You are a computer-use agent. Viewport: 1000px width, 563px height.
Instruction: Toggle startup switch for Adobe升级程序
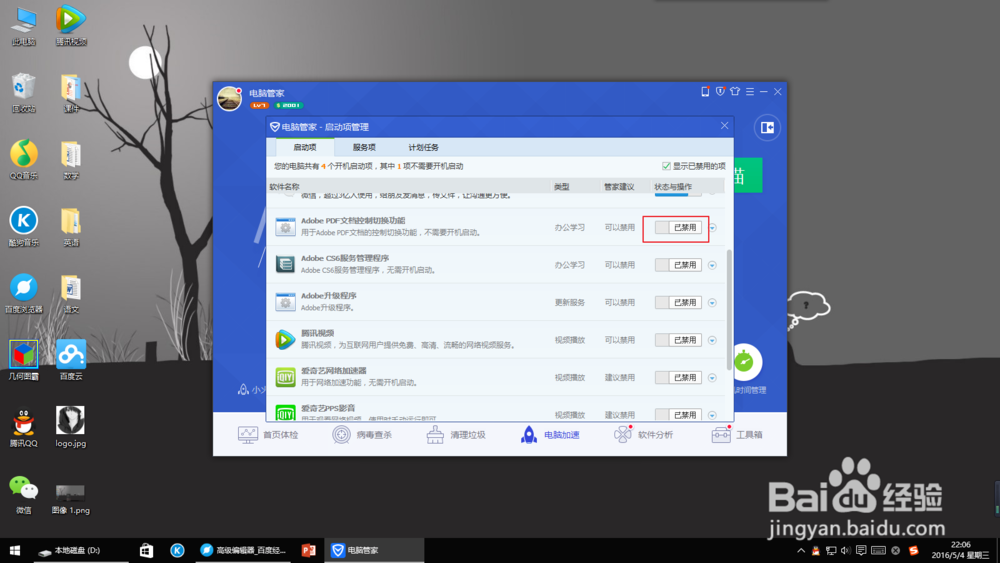(678, 303)
